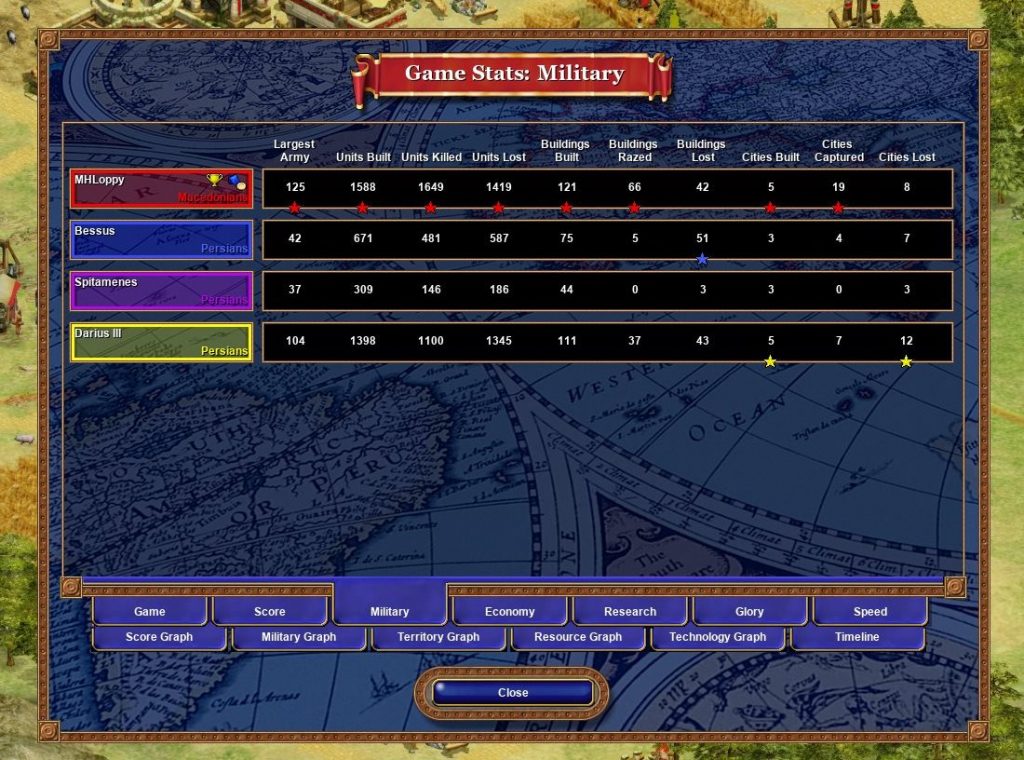
Task: Click Bessus buildings built value 75
Action: click(566, 238)
